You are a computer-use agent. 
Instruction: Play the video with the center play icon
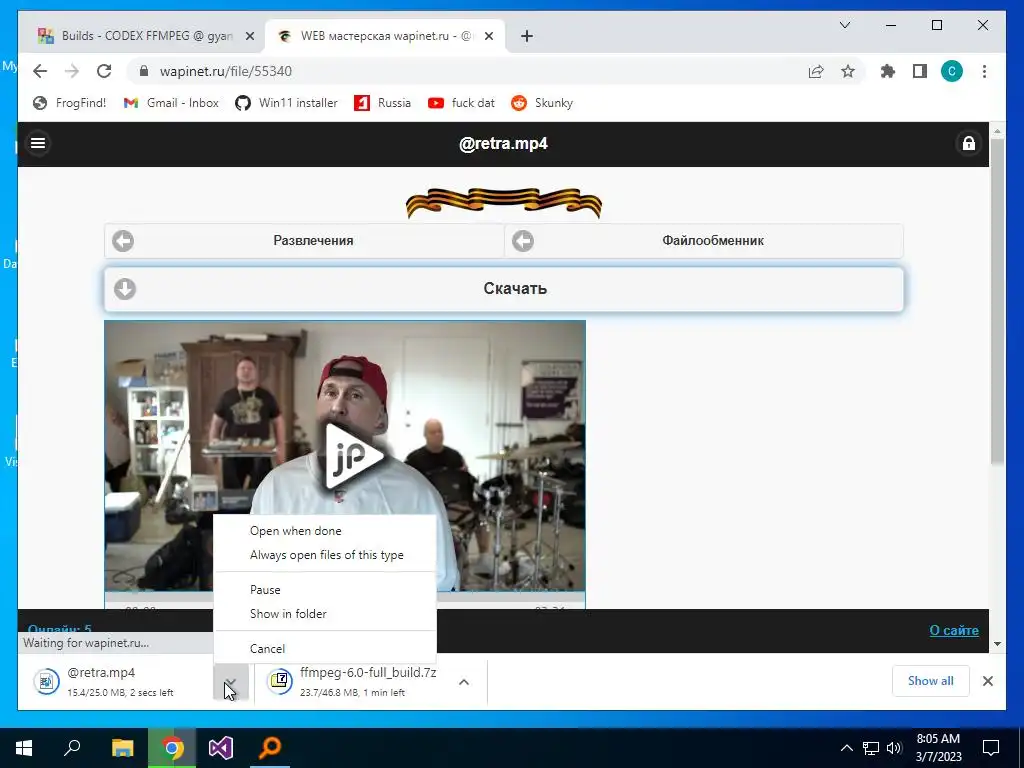pos(353,456)
